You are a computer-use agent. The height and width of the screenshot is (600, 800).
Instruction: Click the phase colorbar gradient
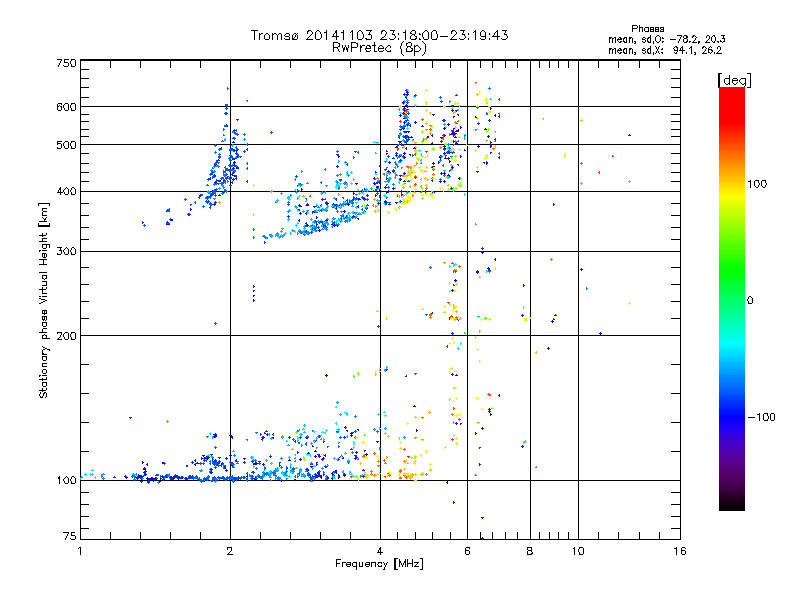click(x=732, y=299)
